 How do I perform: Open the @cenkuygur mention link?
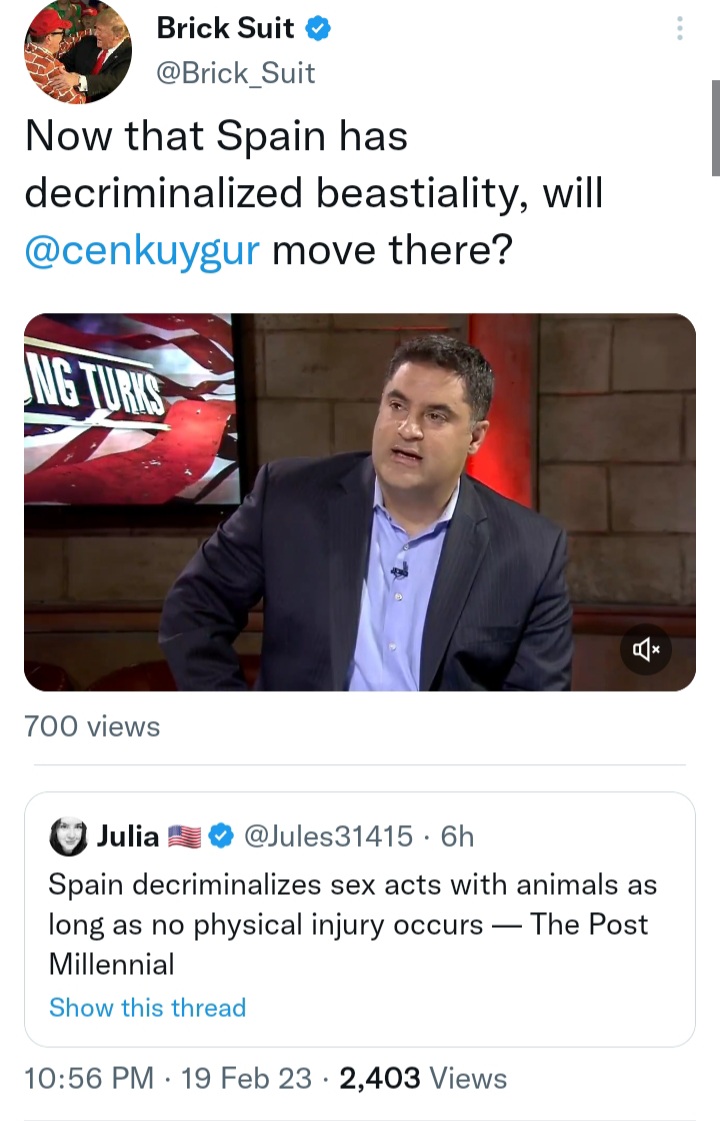pos(142,248)
